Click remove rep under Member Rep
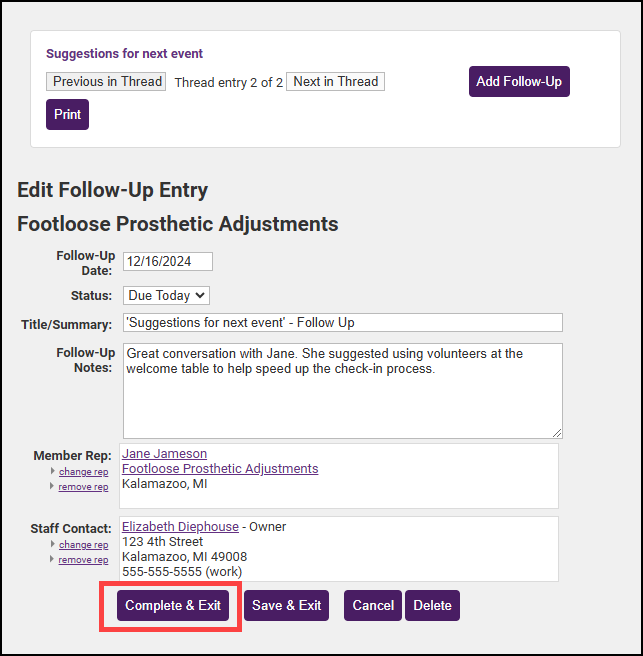643x656 pixels. (x=83, y=487)
